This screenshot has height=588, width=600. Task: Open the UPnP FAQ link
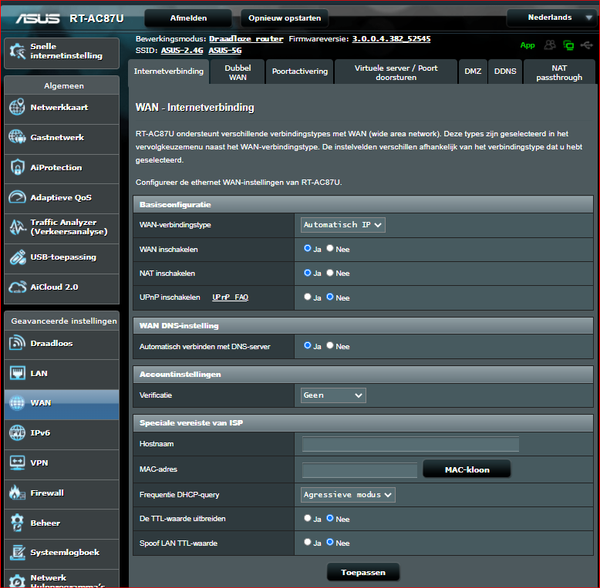click(x=230, y=297)
